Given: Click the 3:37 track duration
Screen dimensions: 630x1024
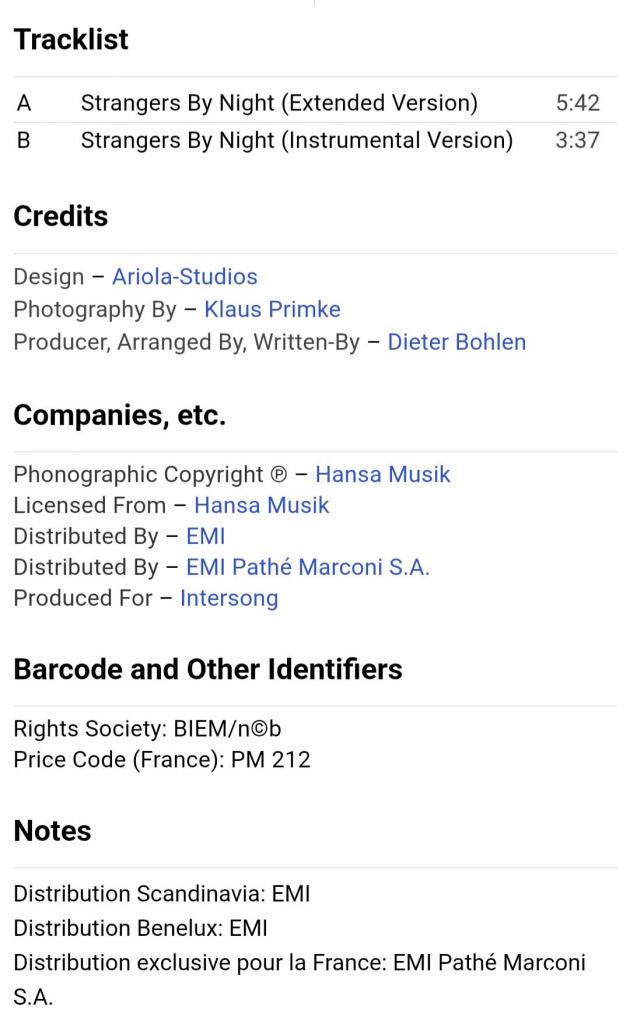Looking at the screenshot, I should click(x=577, y=140).
